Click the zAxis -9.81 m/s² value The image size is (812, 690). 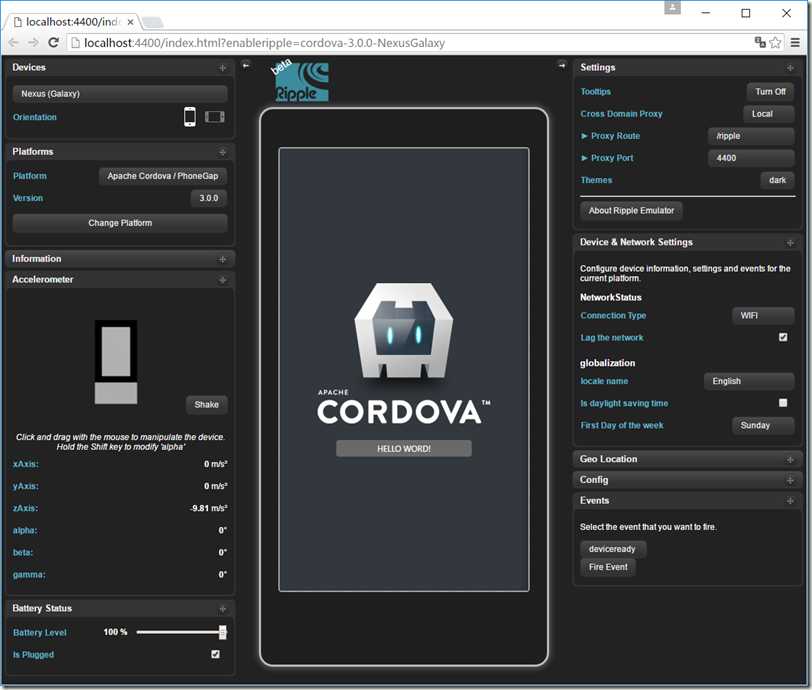pos(209,508)
